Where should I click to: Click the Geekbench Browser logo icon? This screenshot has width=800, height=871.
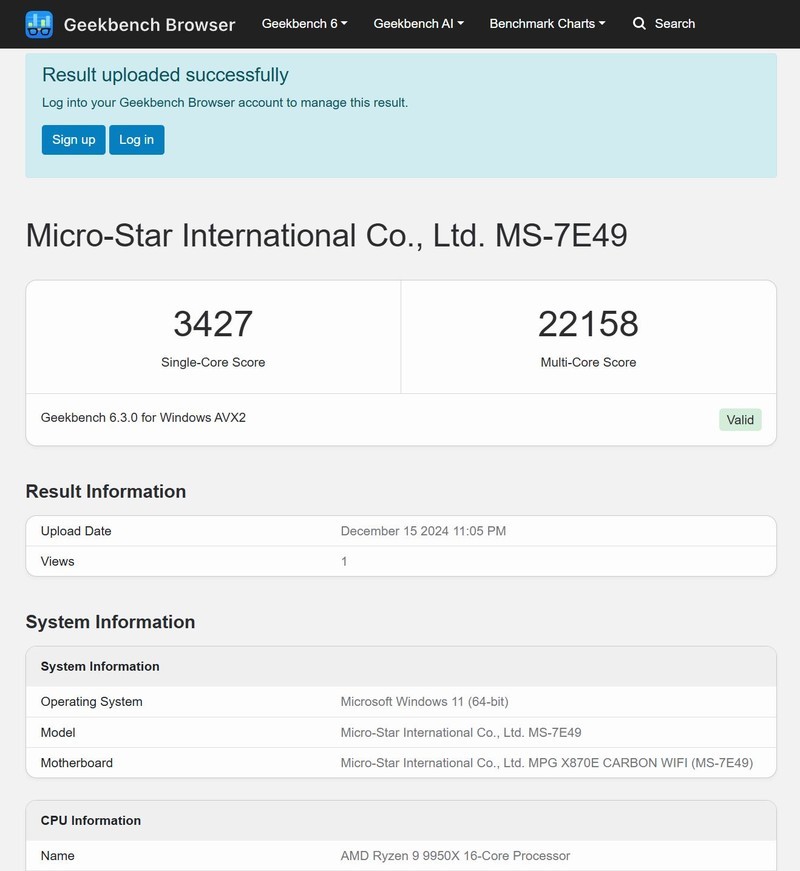(x=39, y=23)
